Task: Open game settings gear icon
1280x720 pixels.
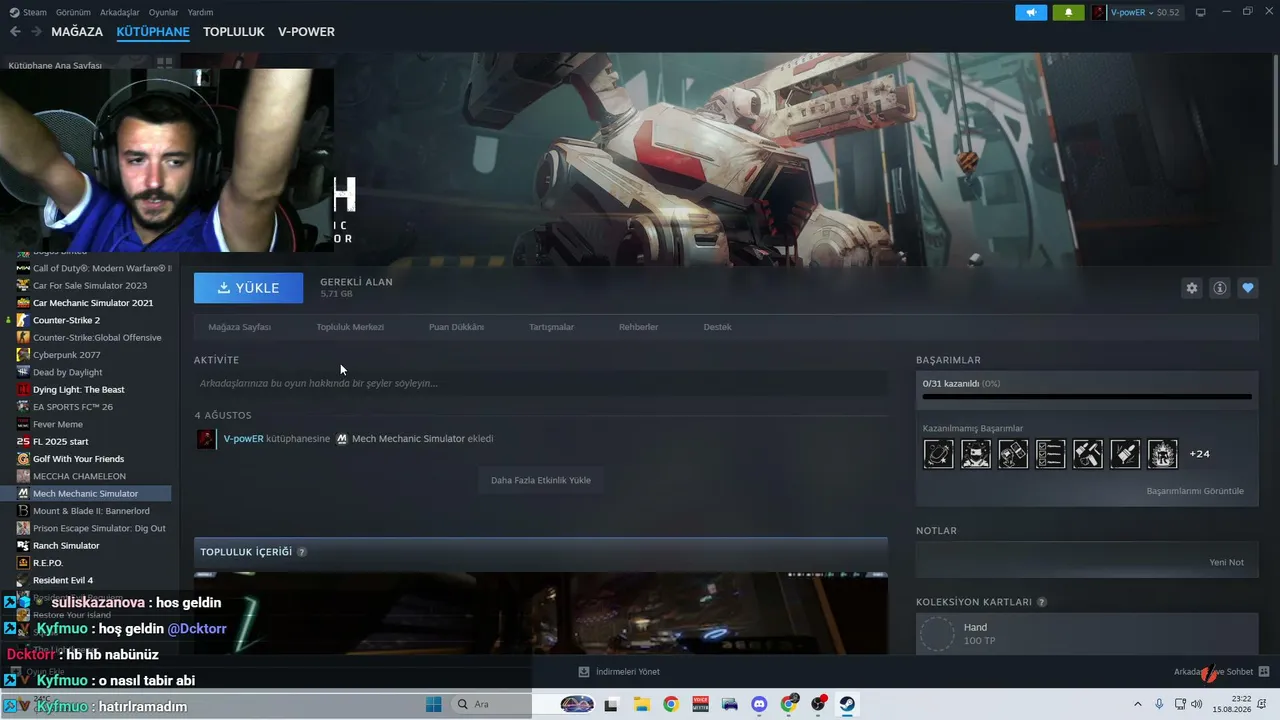Action: click(1191, 288)
